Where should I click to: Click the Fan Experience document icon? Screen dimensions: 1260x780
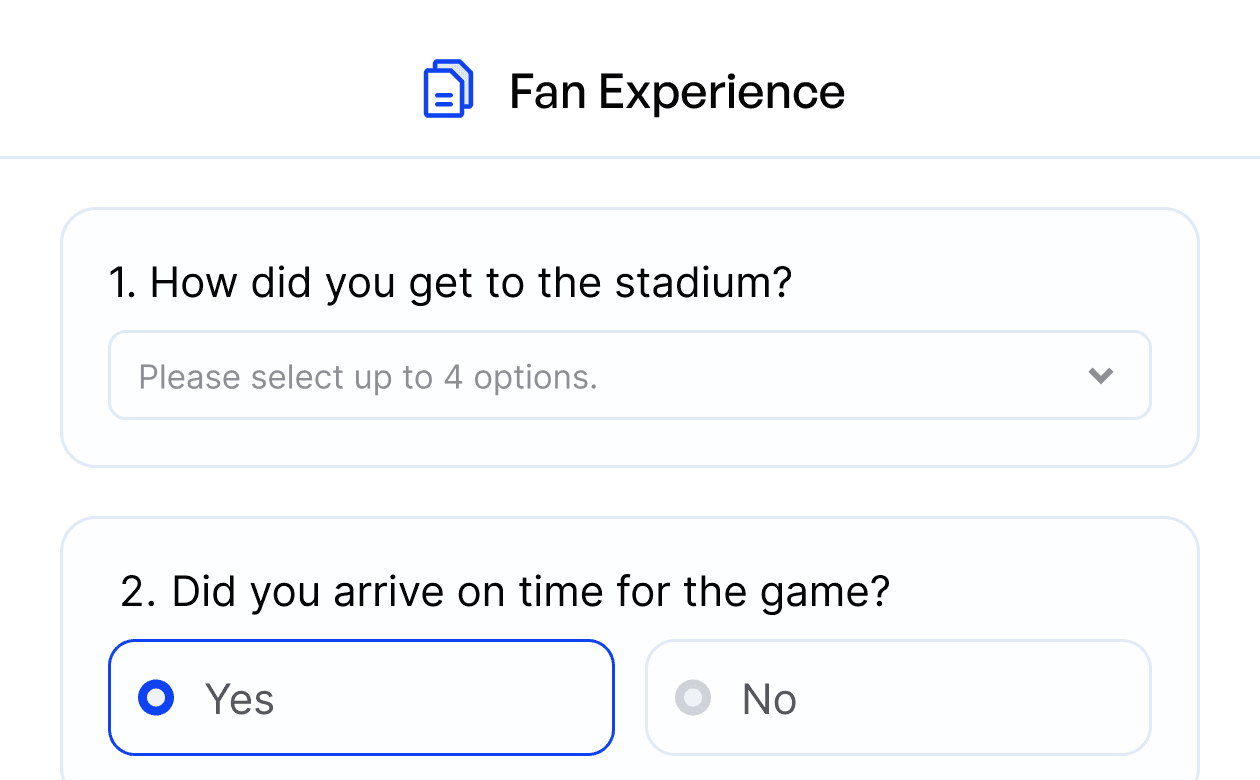[x=447, y=90]
